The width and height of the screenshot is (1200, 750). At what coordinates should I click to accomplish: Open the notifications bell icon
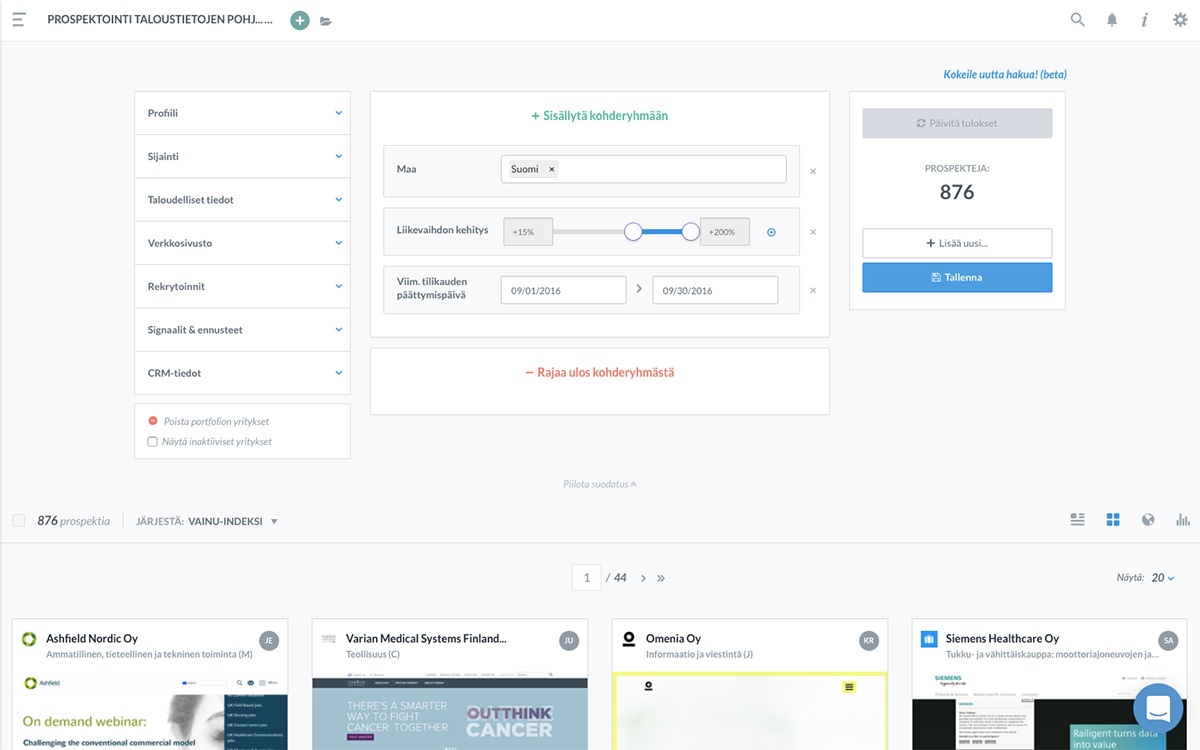pyautogui.click(x=1112, y=20)
